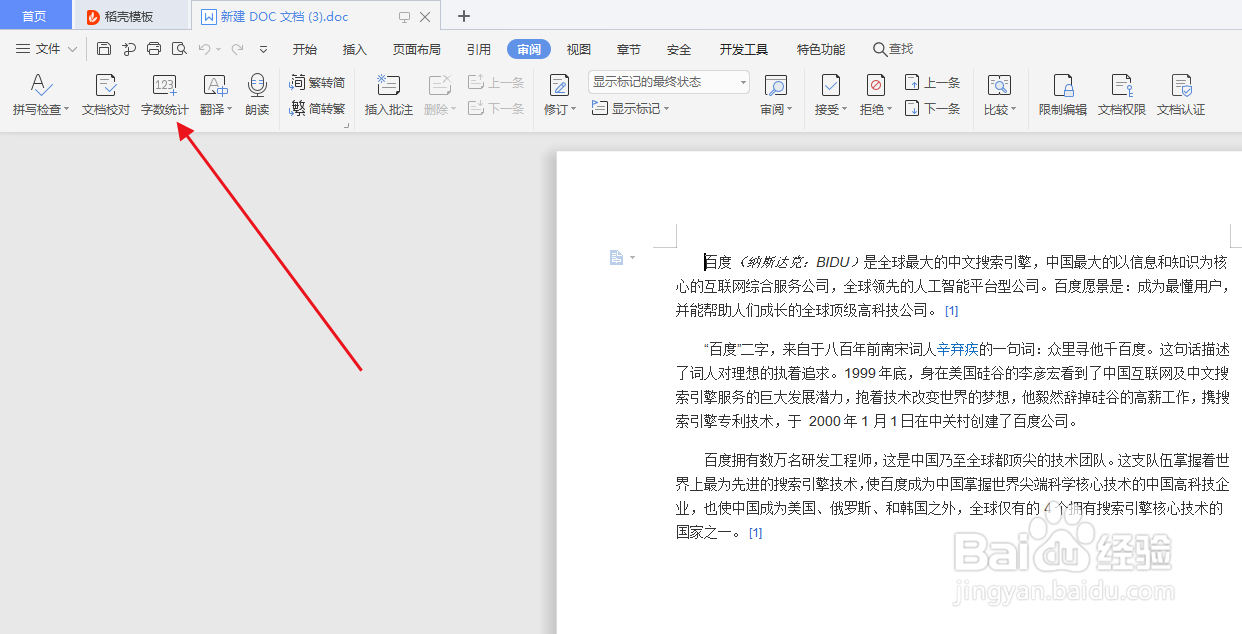Click the redo arrow icon
This screenshot has width=1242, height=634.
coord(237,48)
